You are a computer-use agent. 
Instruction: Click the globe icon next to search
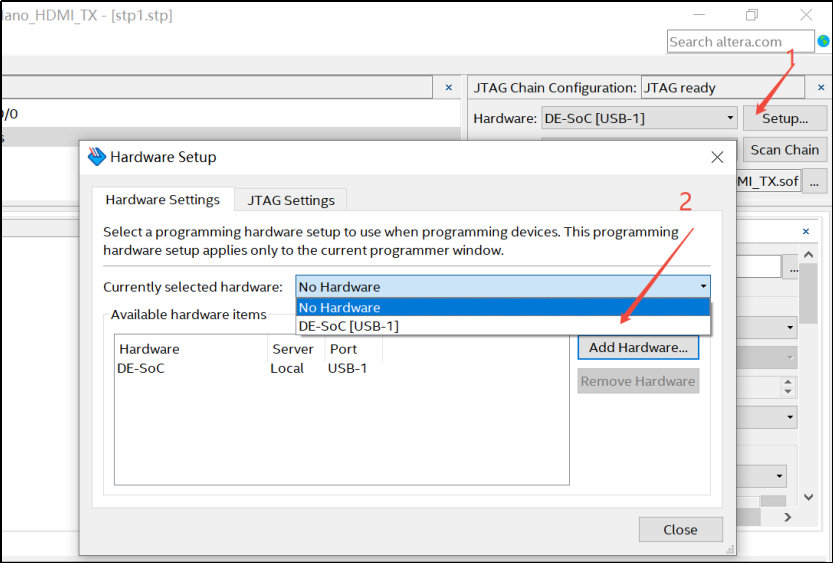[x=823, y=41]
